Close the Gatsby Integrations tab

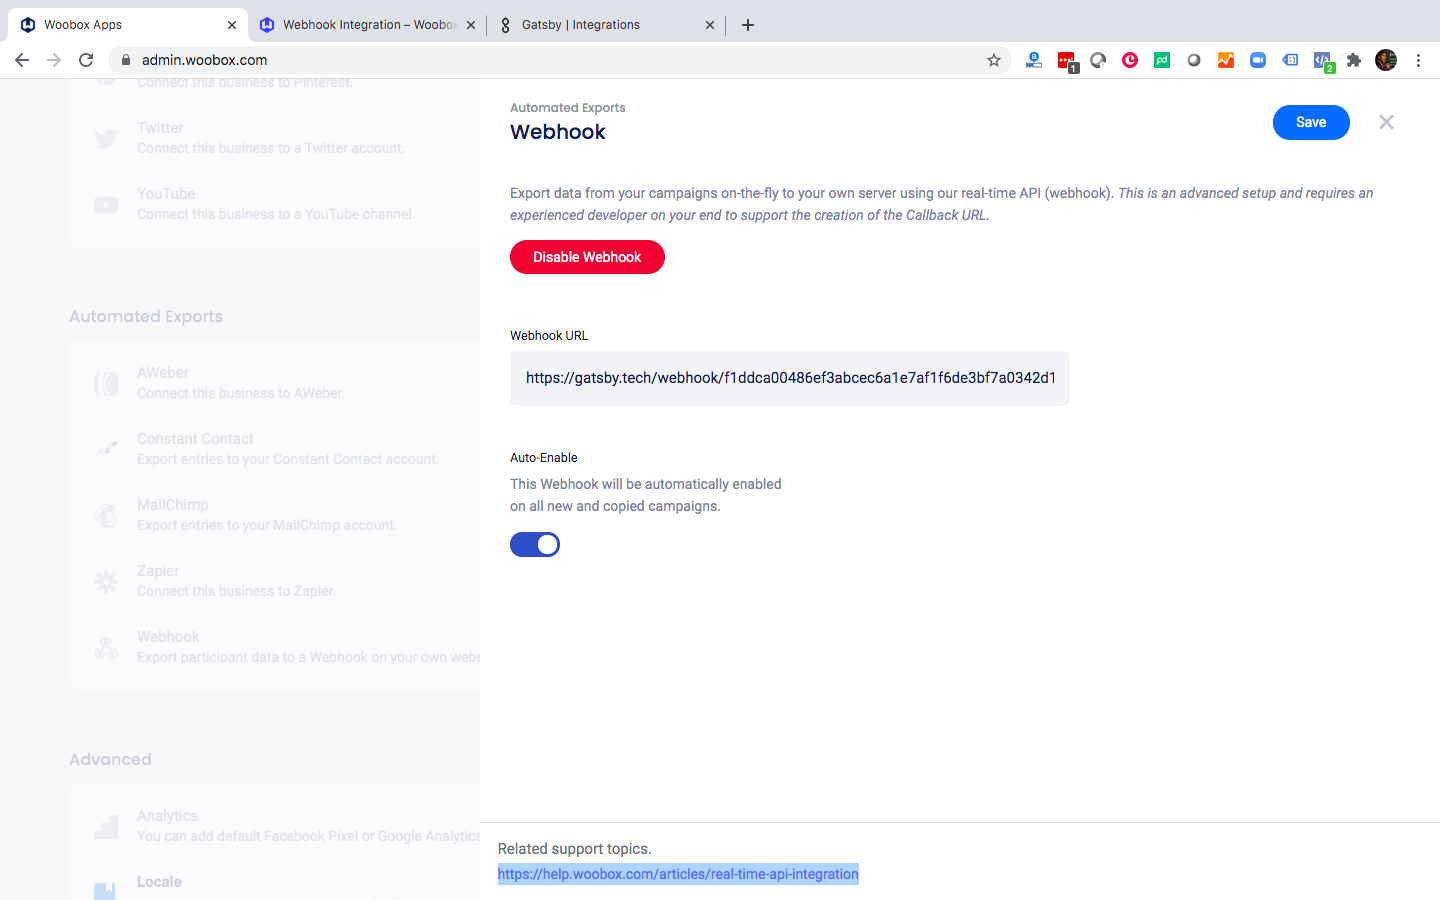point(710,25)
